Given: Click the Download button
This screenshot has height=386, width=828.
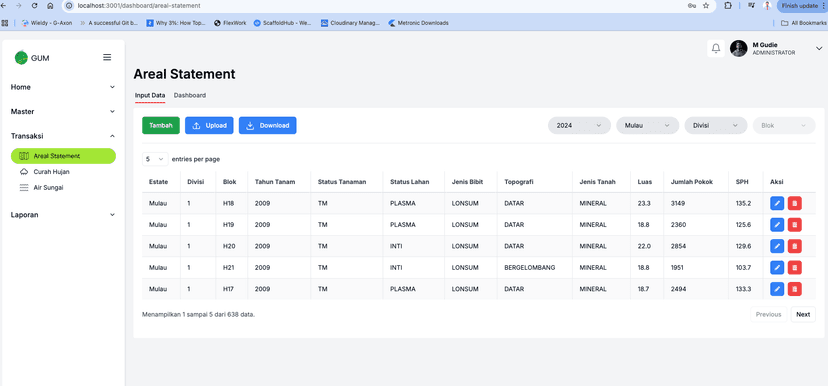Looking at the screenshot, I should (x=268, y=125).
